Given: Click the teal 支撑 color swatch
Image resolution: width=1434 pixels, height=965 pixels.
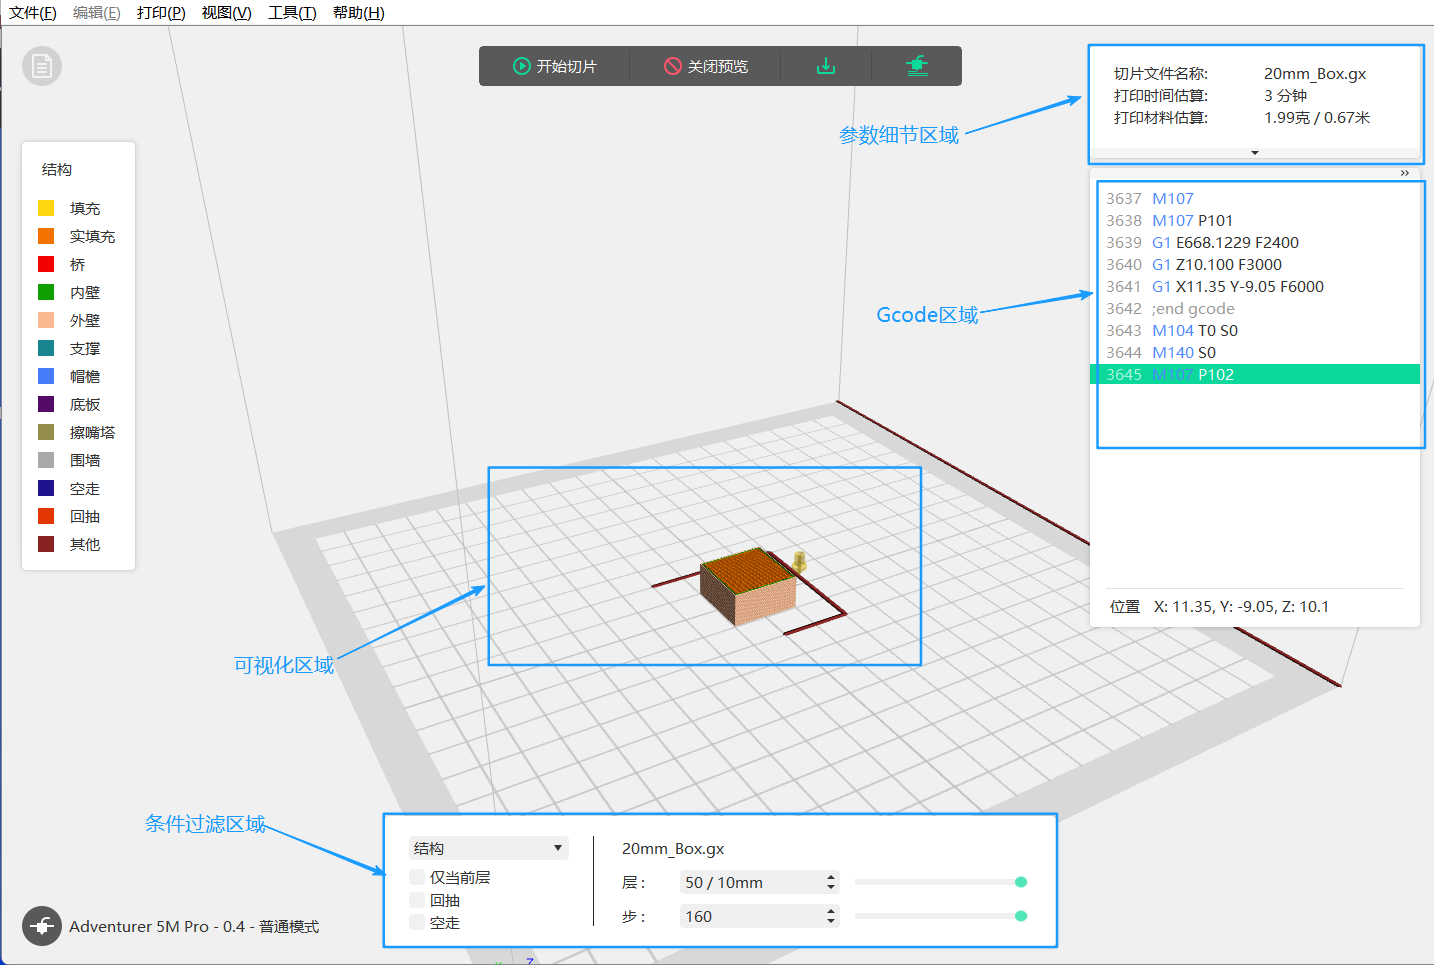Looking at the screenshot, I should 46,348.
